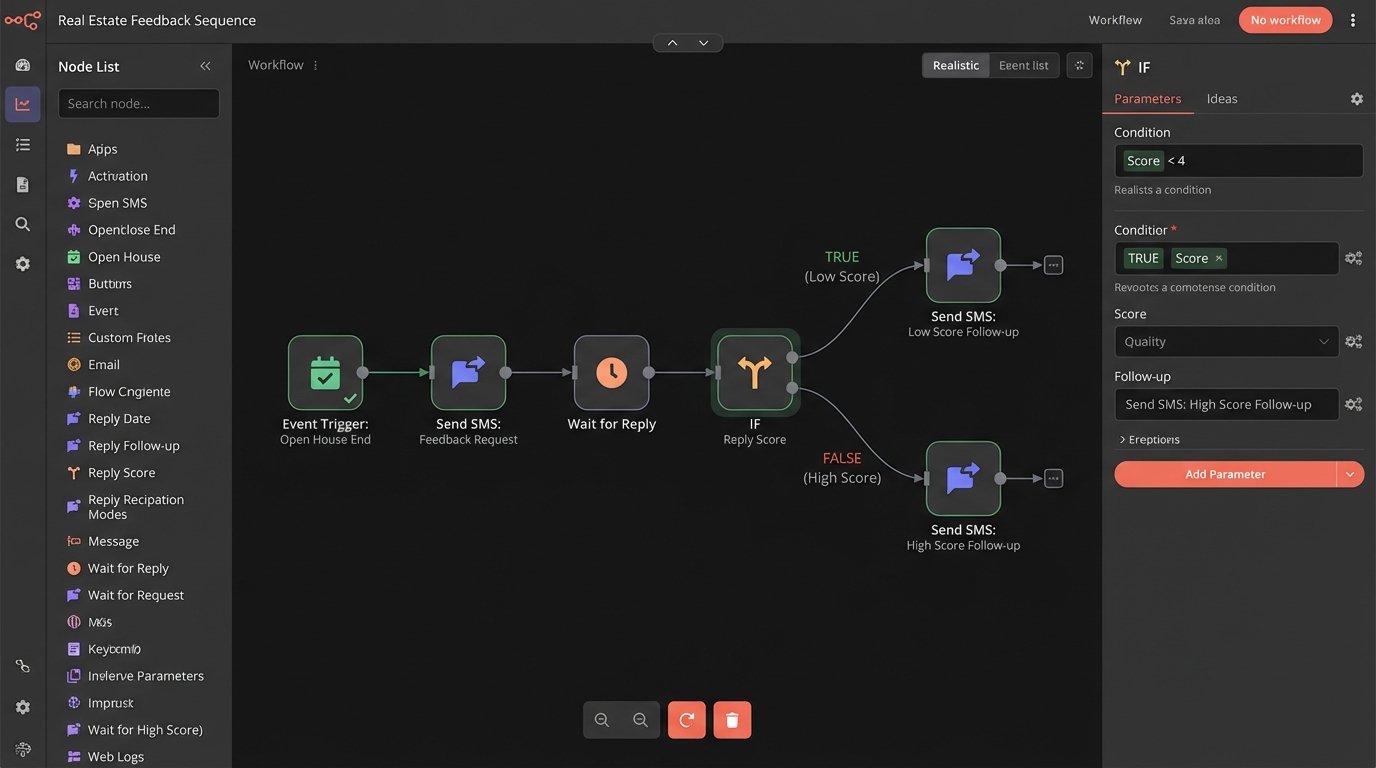Remove the Score tag from condition
The image size is (1376, 768).
[x=1218, y=258]
